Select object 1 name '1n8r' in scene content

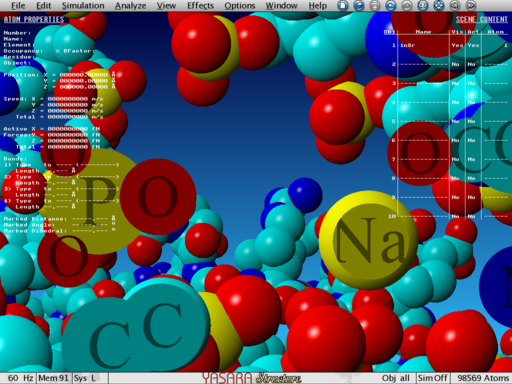408,45
